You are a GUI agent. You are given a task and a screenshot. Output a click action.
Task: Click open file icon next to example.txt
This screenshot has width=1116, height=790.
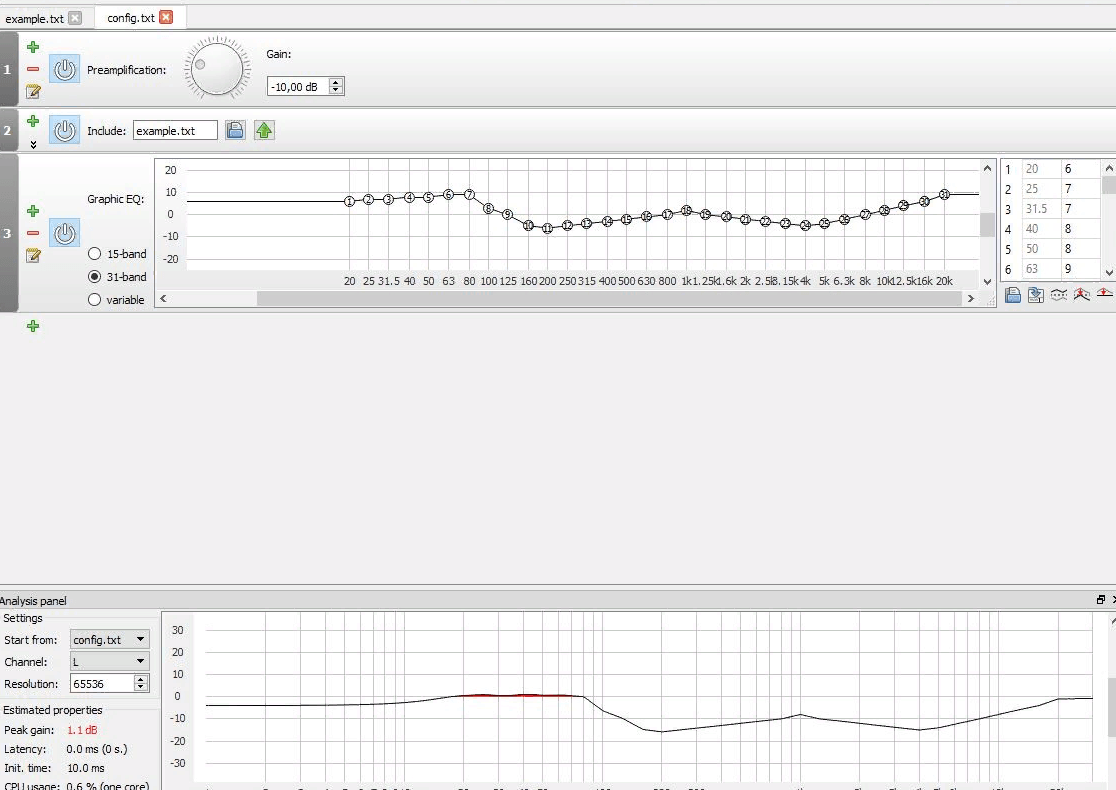coord(235,130)
